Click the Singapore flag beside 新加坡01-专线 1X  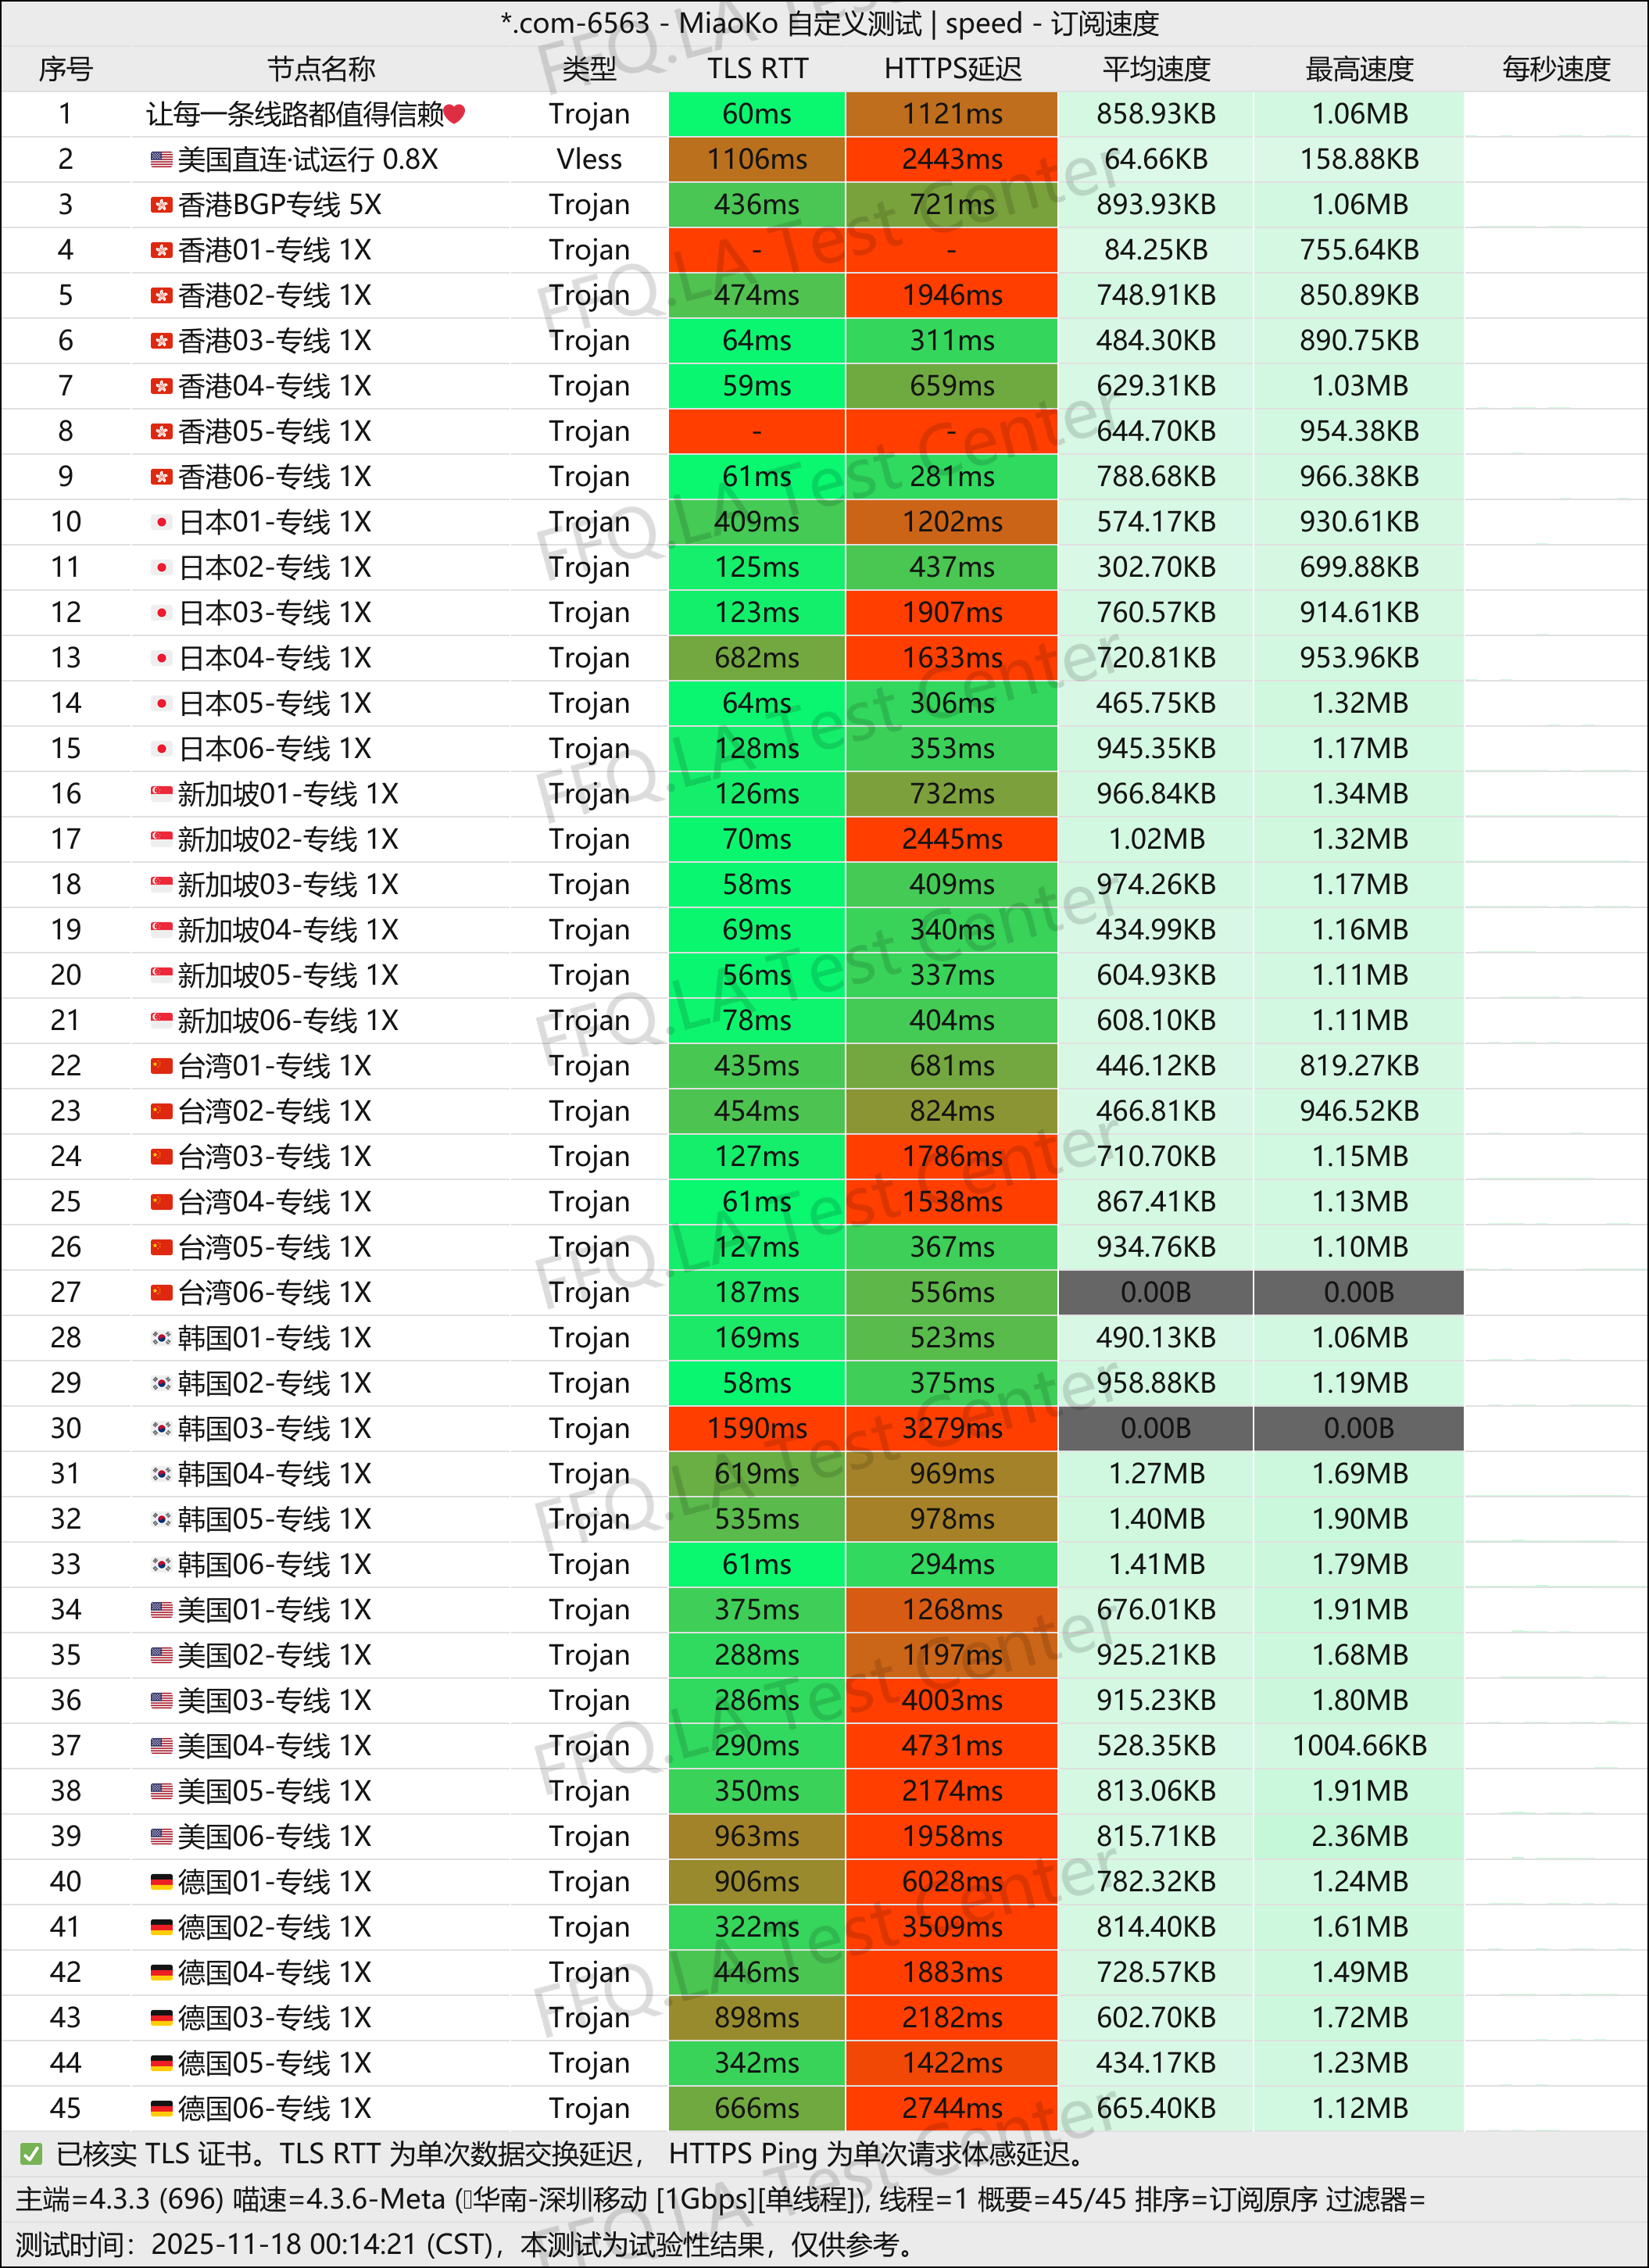(x=161, y=794)
